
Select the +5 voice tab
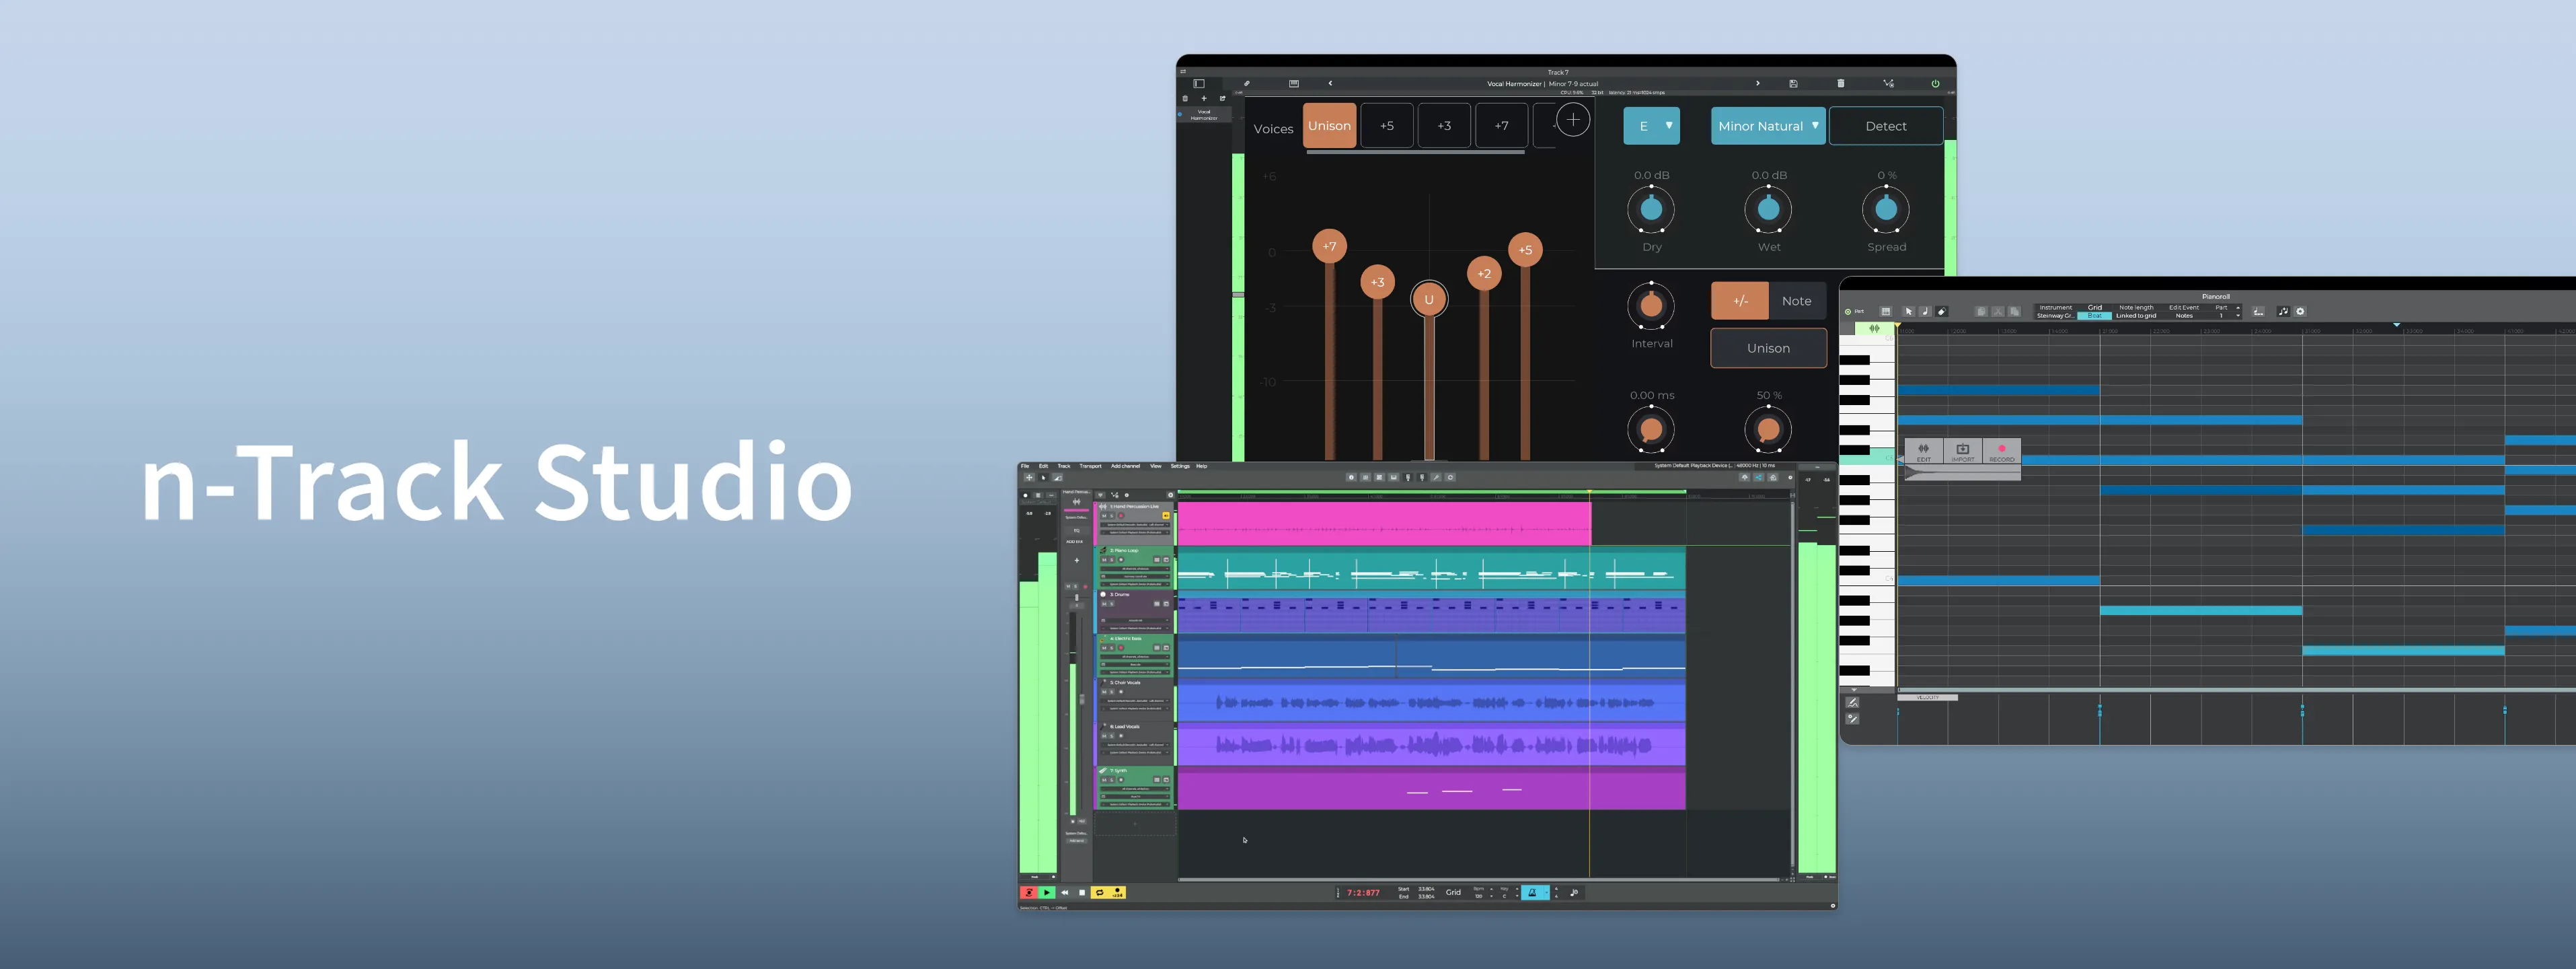coord(1387,126)
